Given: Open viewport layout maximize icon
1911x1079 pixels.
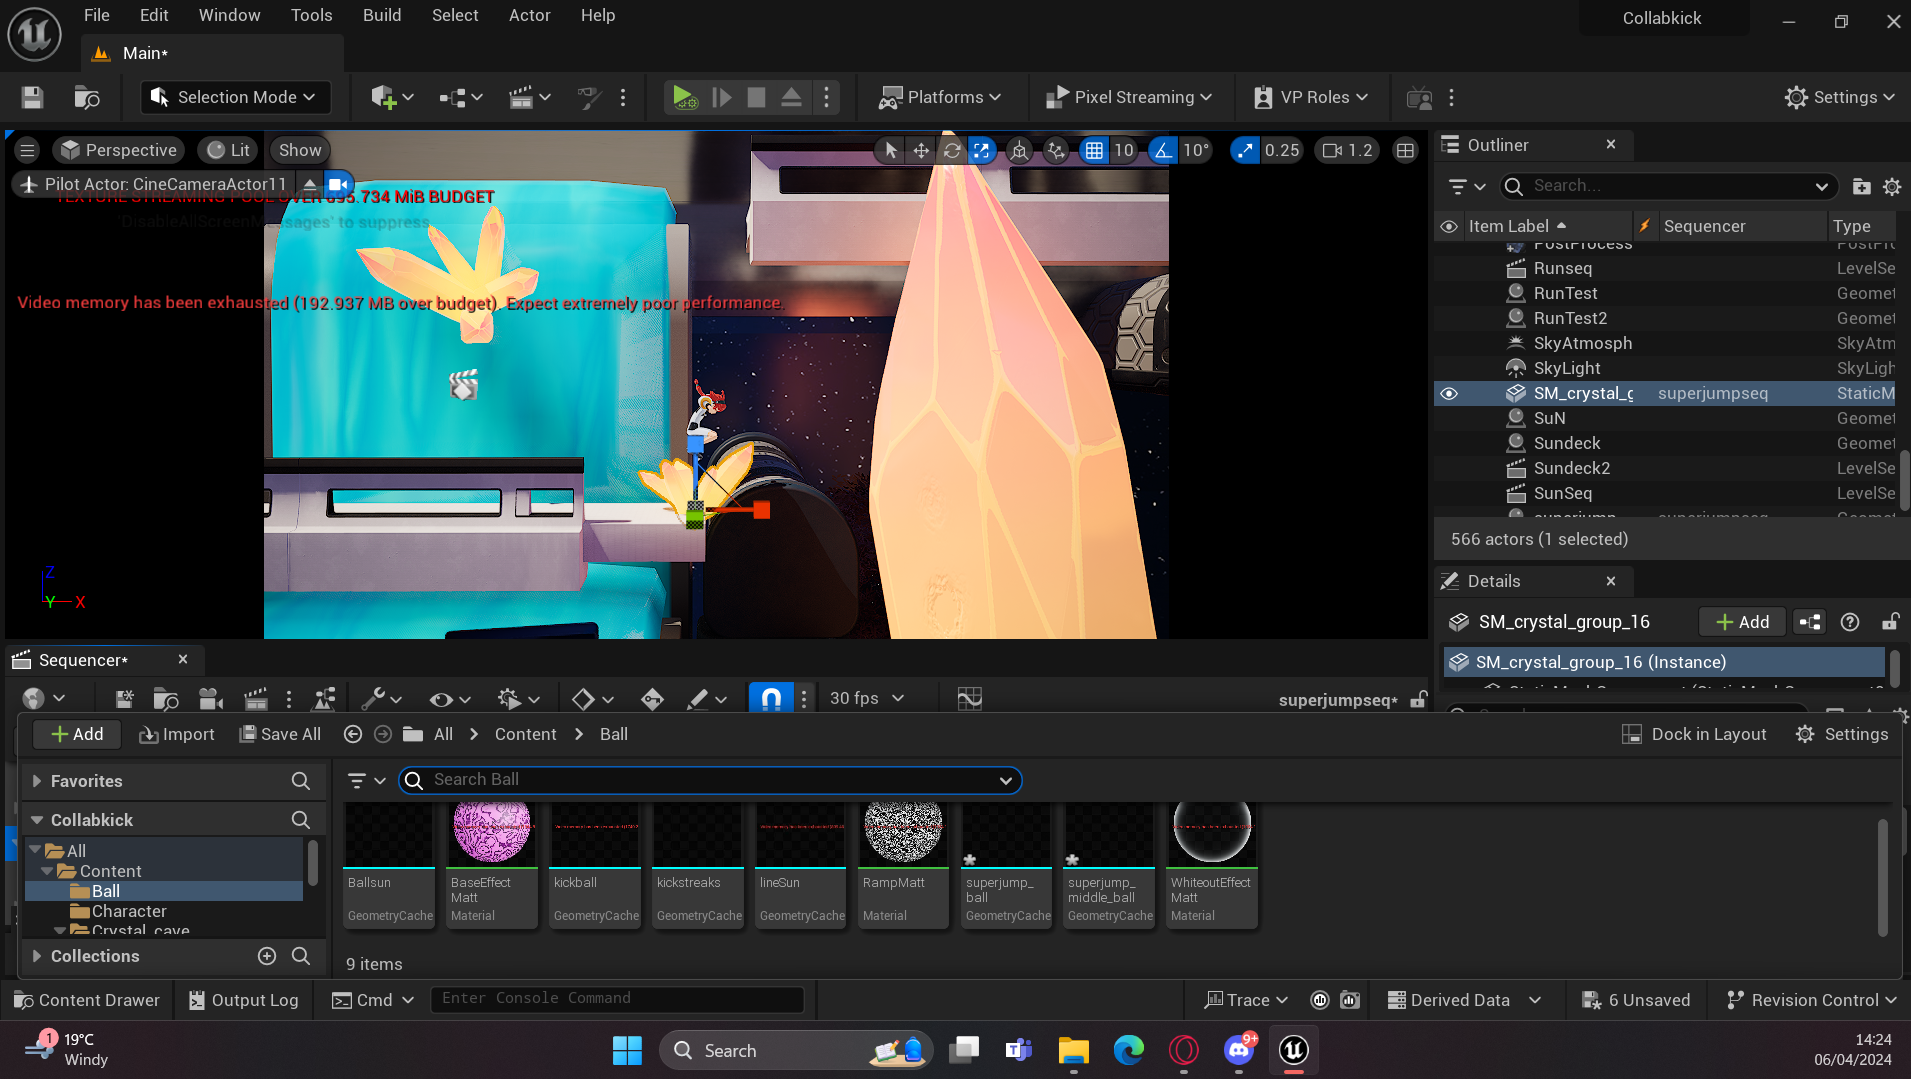Looking at the screenshot, I should pyautogui.click(x=1405, y=150).
